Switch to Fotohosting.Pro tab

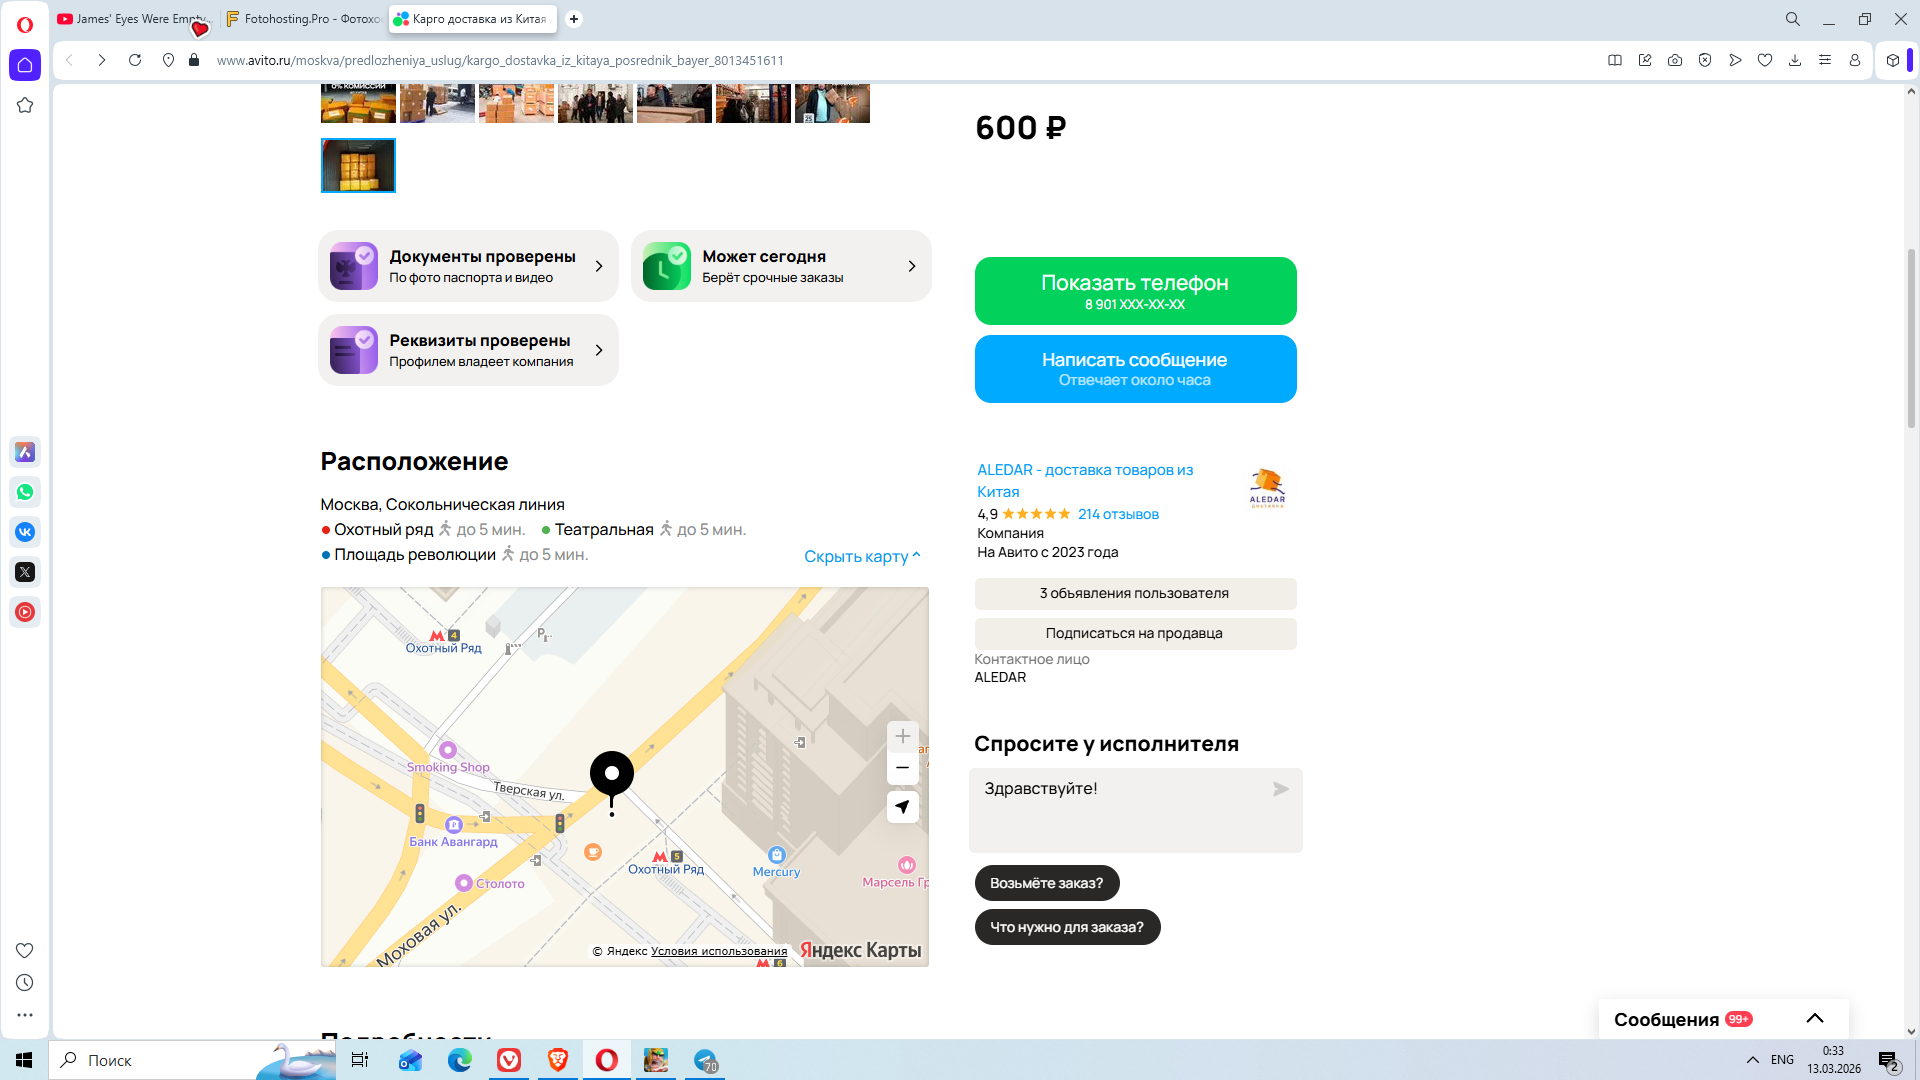pos(303,19)
